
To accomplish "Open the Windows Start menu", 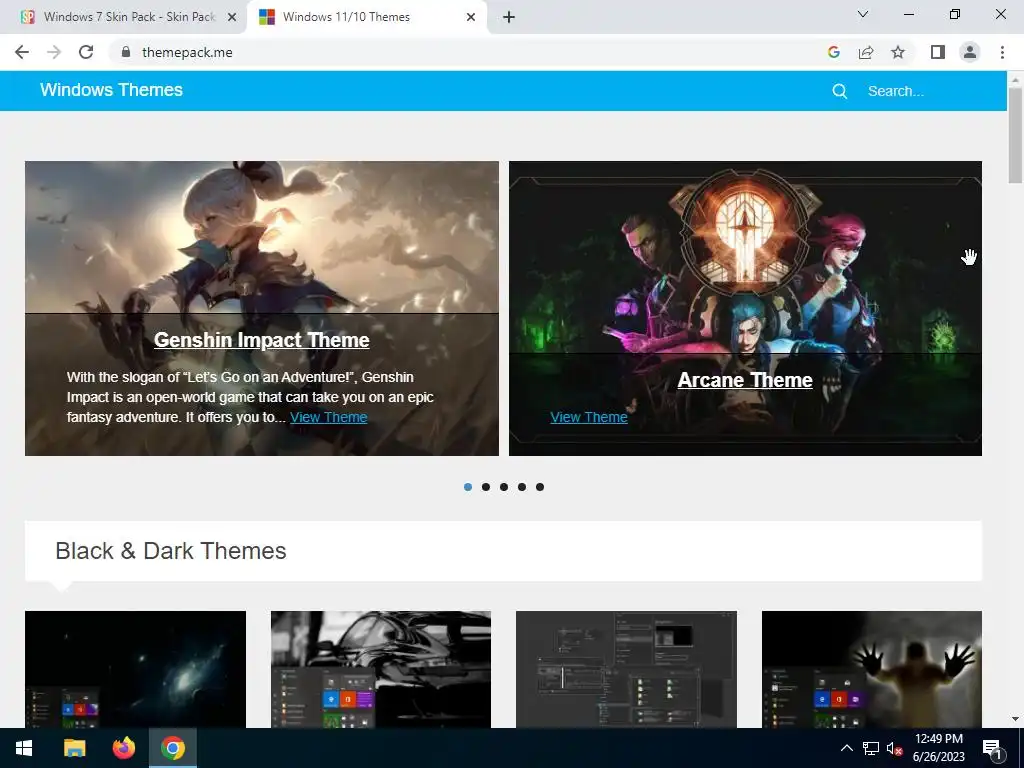I will [x=24, y=748].
